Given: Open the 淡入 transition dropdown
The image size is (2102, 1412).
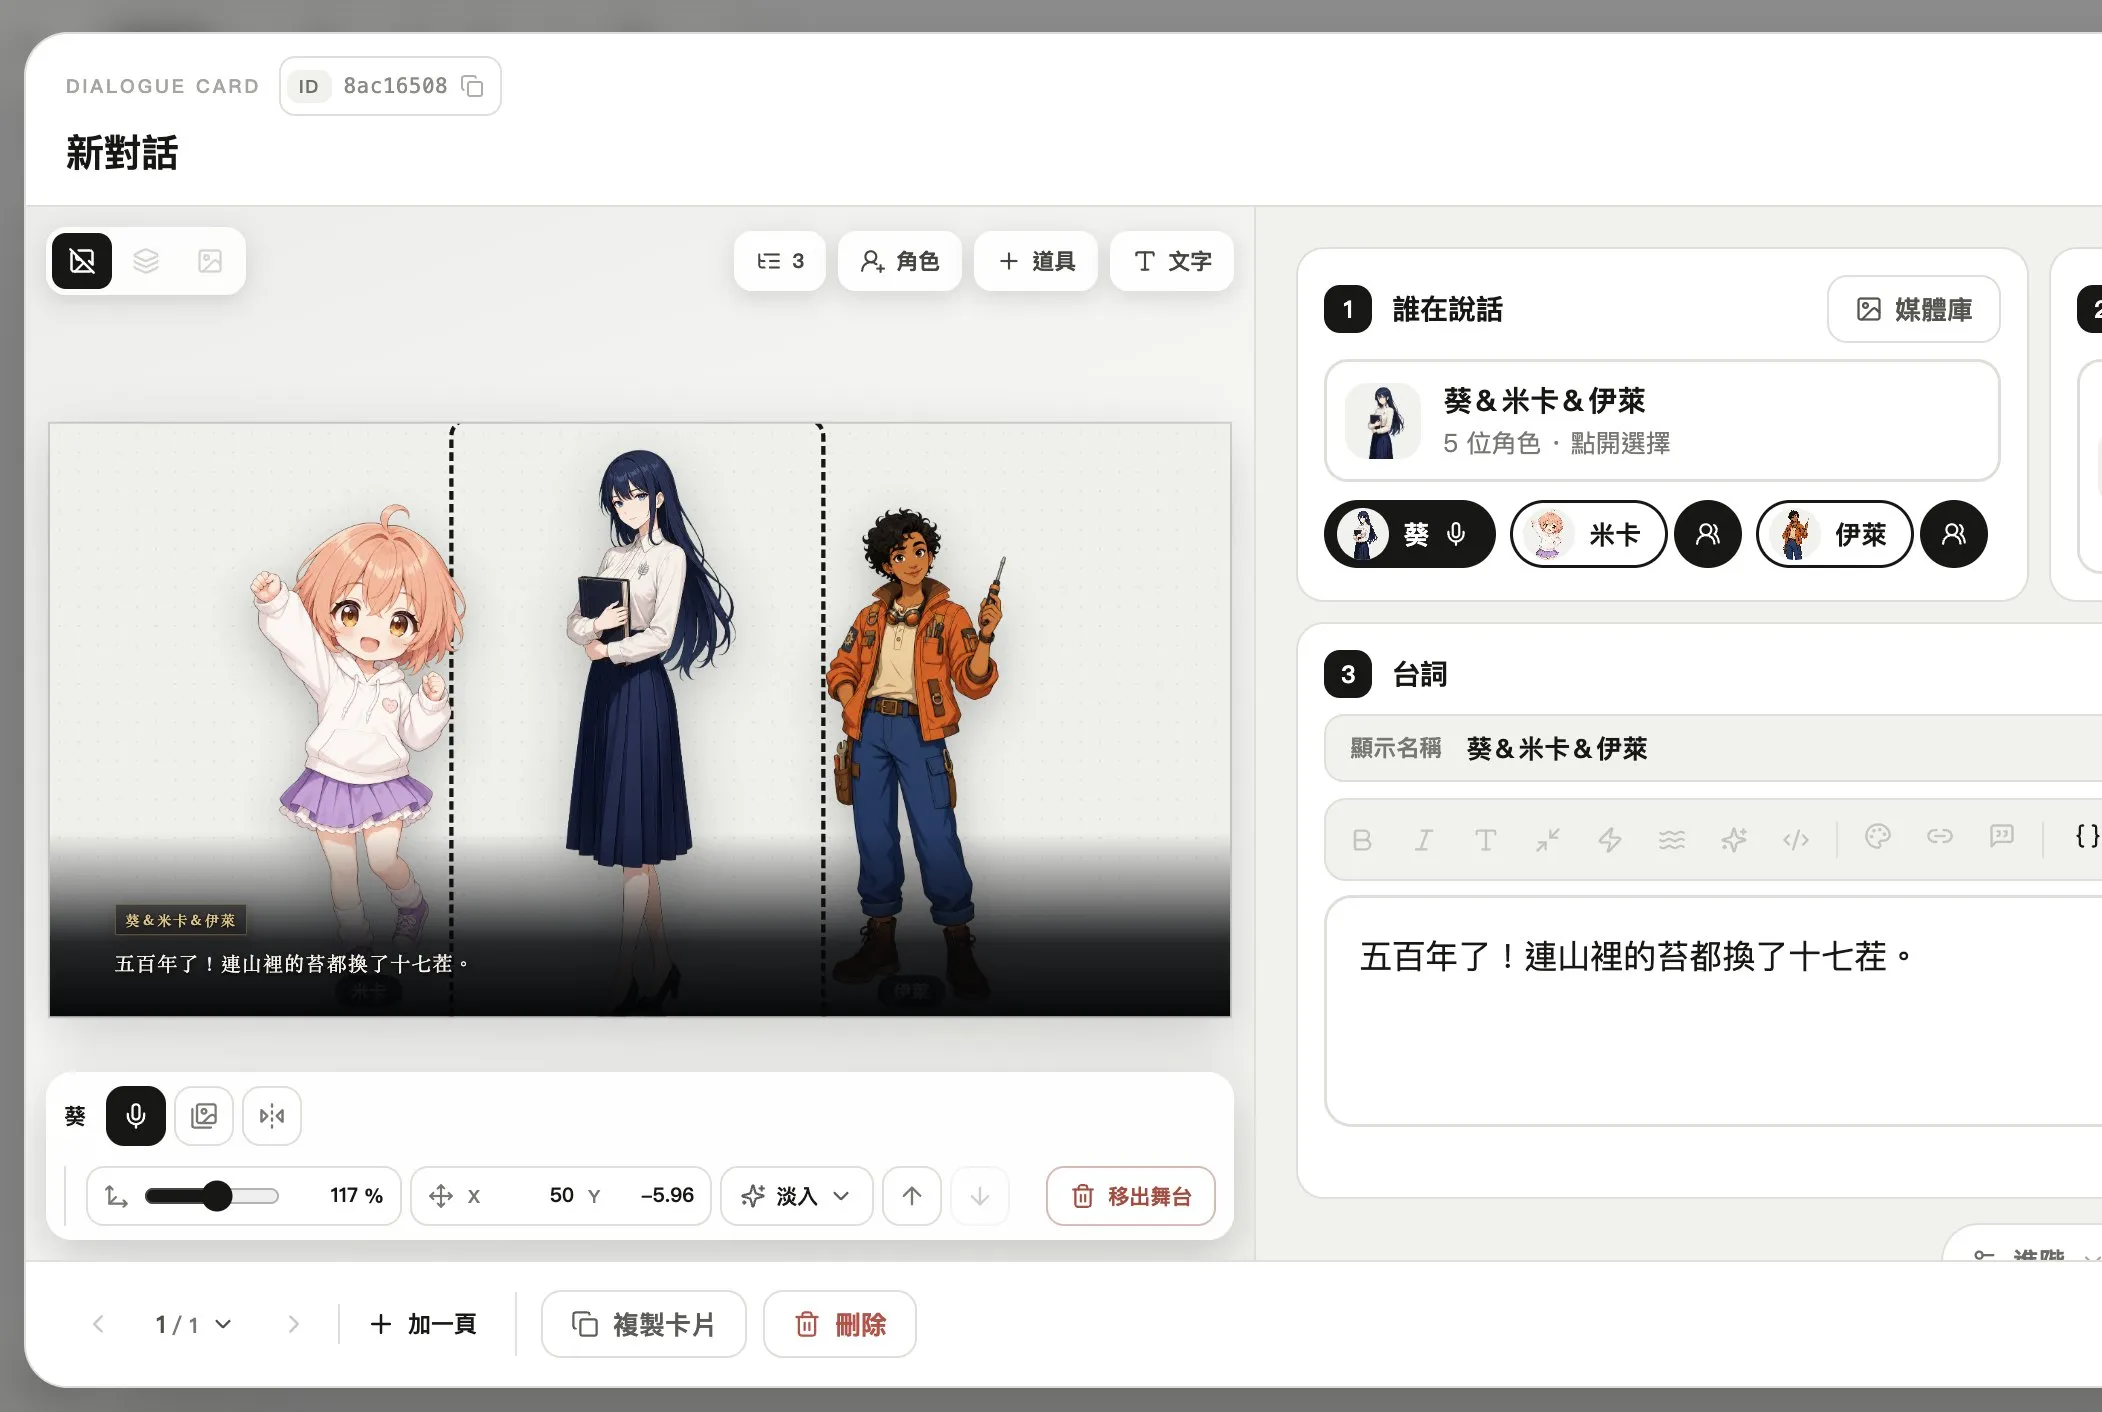Looking at the screenshot, I should pyautogui.click(x=796, y=1196).
